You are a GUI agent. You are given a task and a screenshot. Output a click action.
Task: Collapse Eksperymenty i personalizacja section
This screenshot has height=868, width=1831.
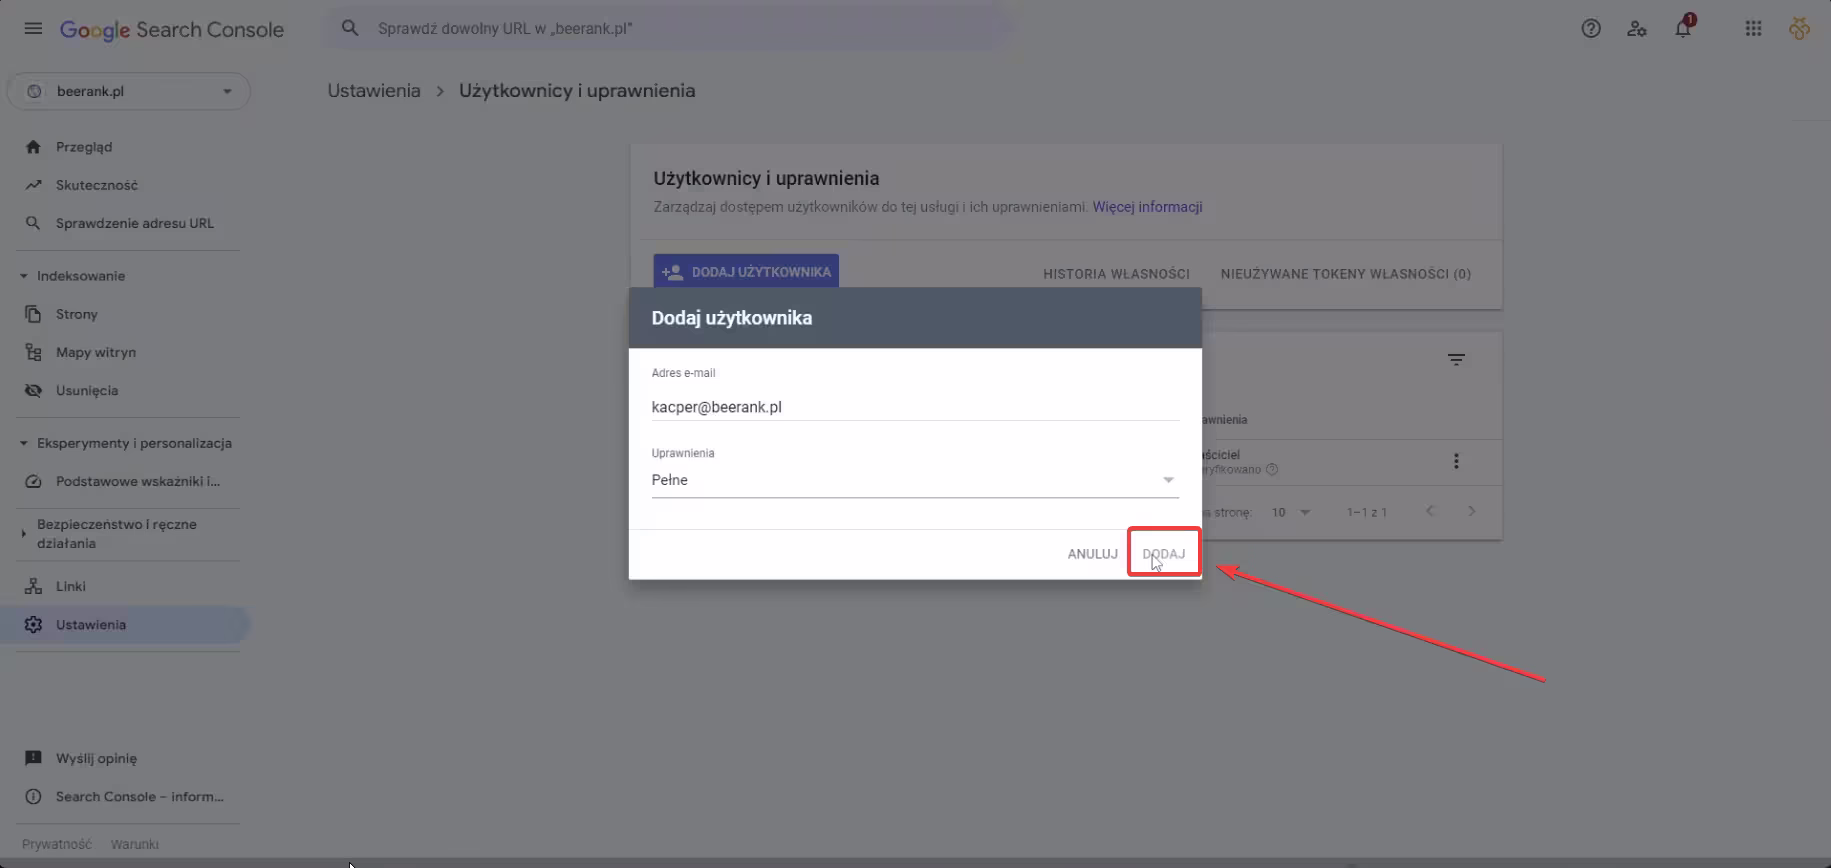[24, 443]
